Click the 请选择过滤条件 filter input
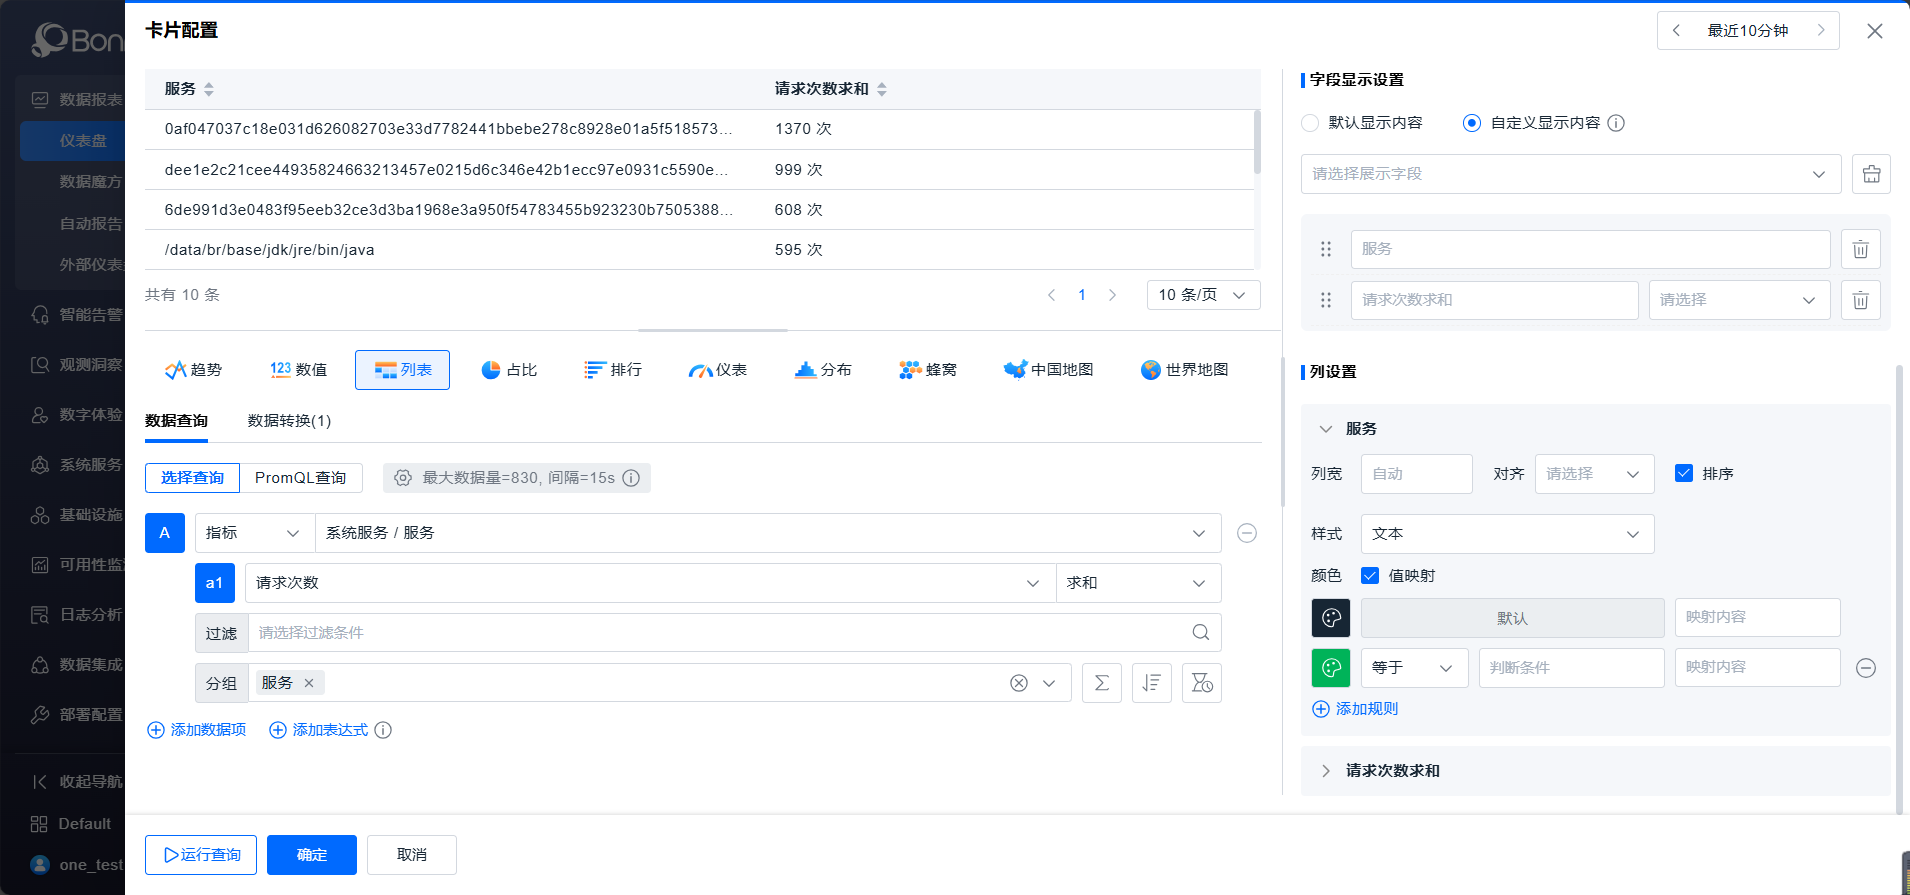Screen dimensions: 1910x895 (x=720, y=633)
